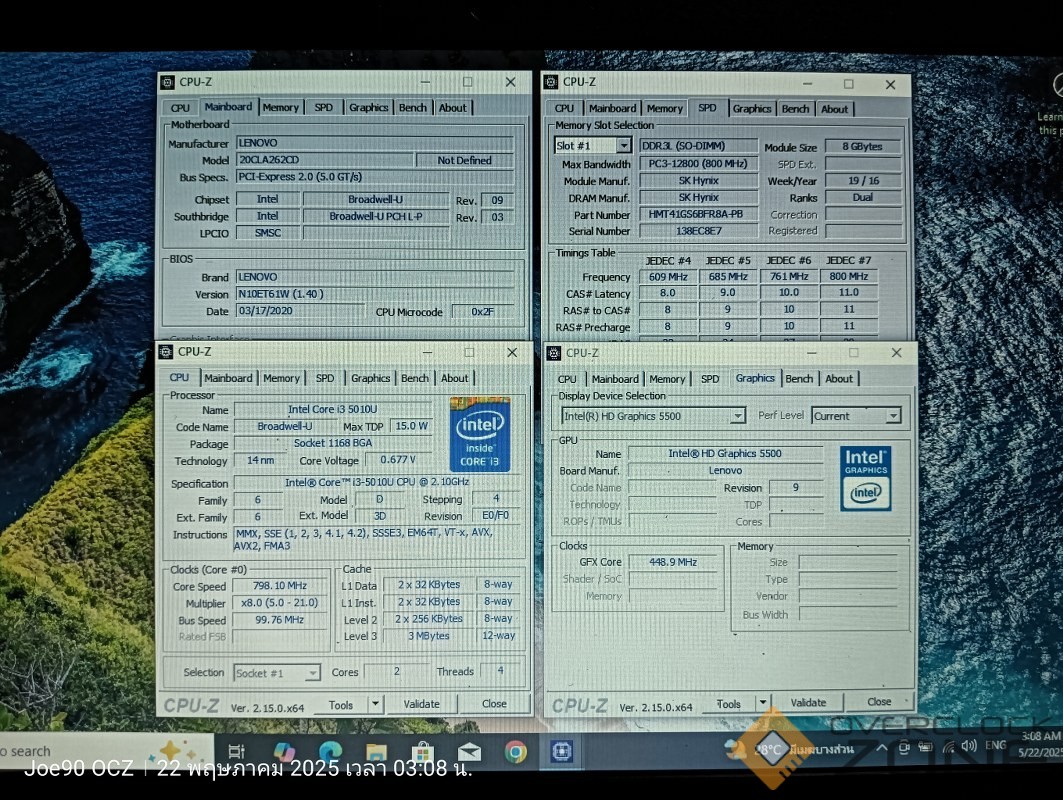Click the serial number 138EC8E7
The width and height of the screenshot is (1063, 800).
(x=698, y=231)
